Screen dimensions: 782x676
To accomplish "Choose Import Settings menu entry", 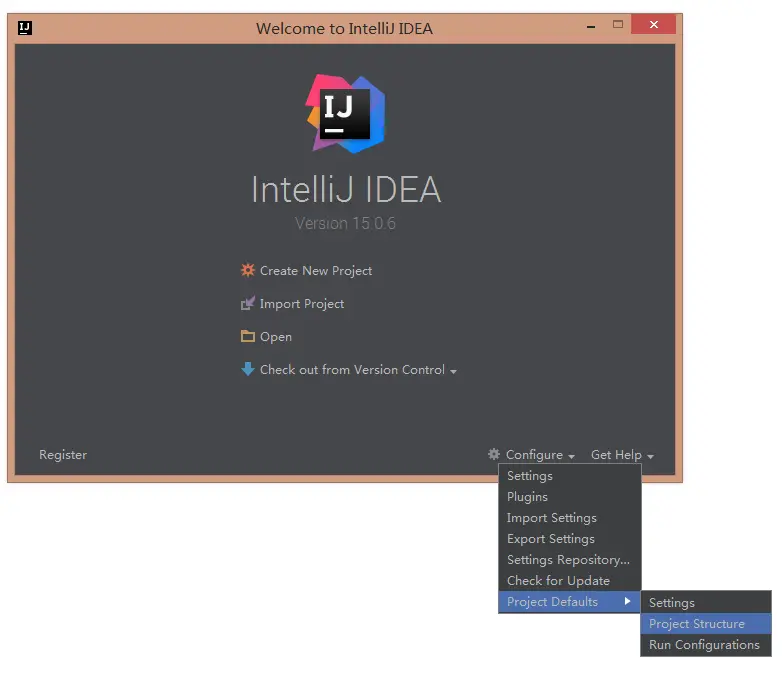I will click(x=570, y=518).
